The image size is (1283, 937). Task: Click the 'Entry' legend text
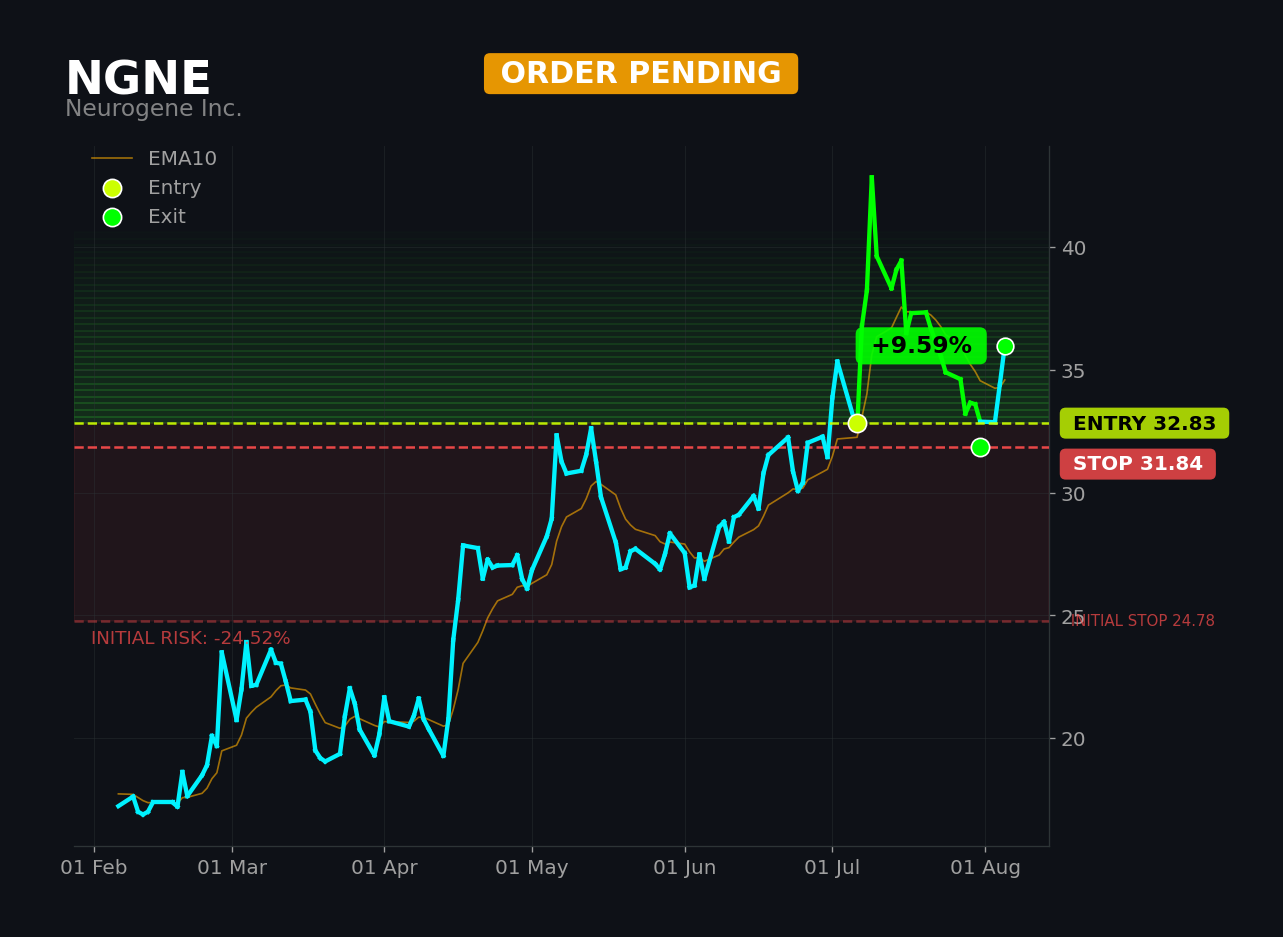click(x=175, y=188)
